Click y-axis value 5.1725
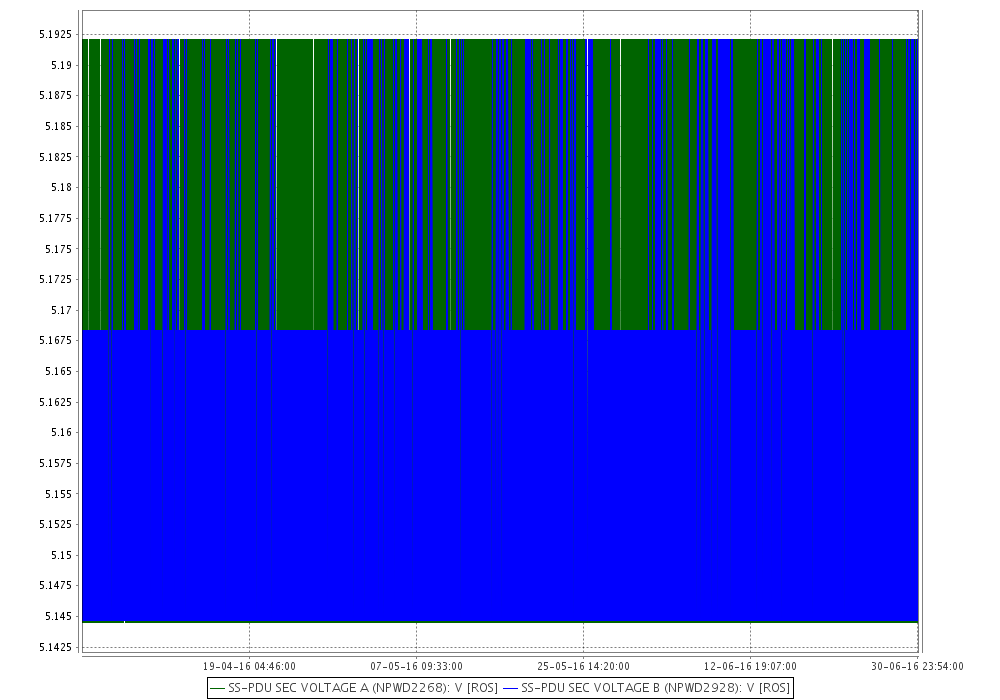 55,279
